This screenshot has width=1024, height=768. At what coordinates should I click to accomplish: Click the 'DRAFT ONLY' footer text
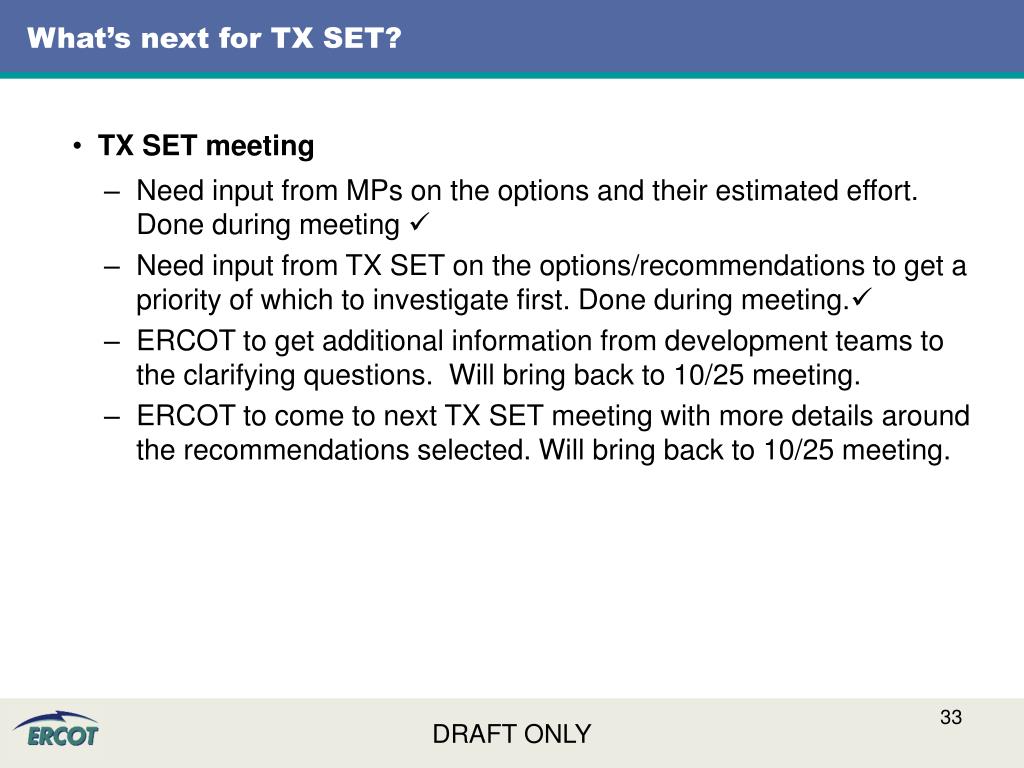pos(511,734)
